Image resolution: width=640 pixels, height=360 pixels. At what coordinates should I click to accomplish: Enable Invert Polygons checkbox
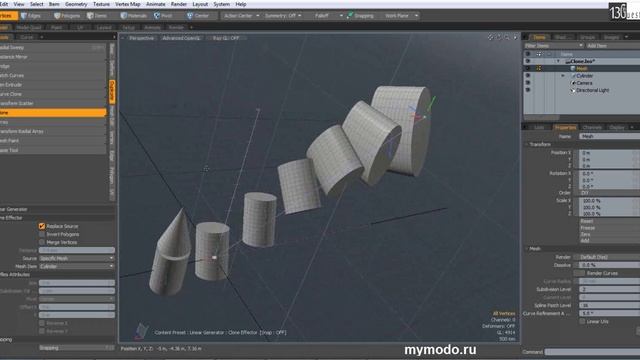(x=42, y=234)
